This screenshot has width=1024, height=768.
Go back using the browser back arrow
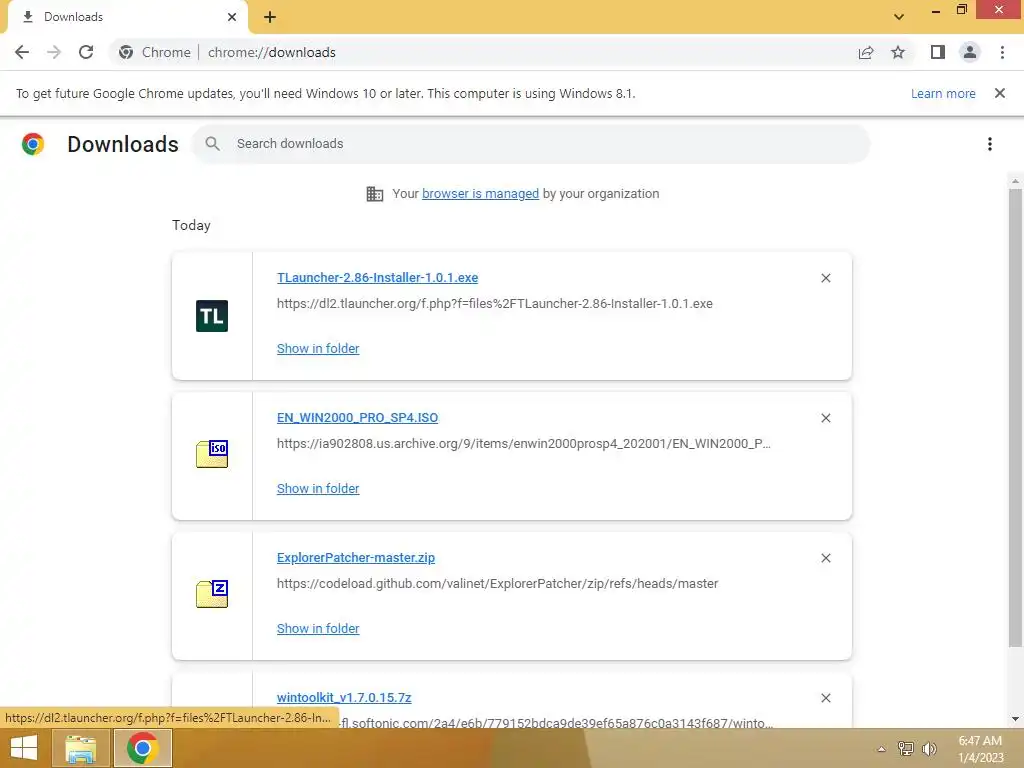tap(22, 52)
